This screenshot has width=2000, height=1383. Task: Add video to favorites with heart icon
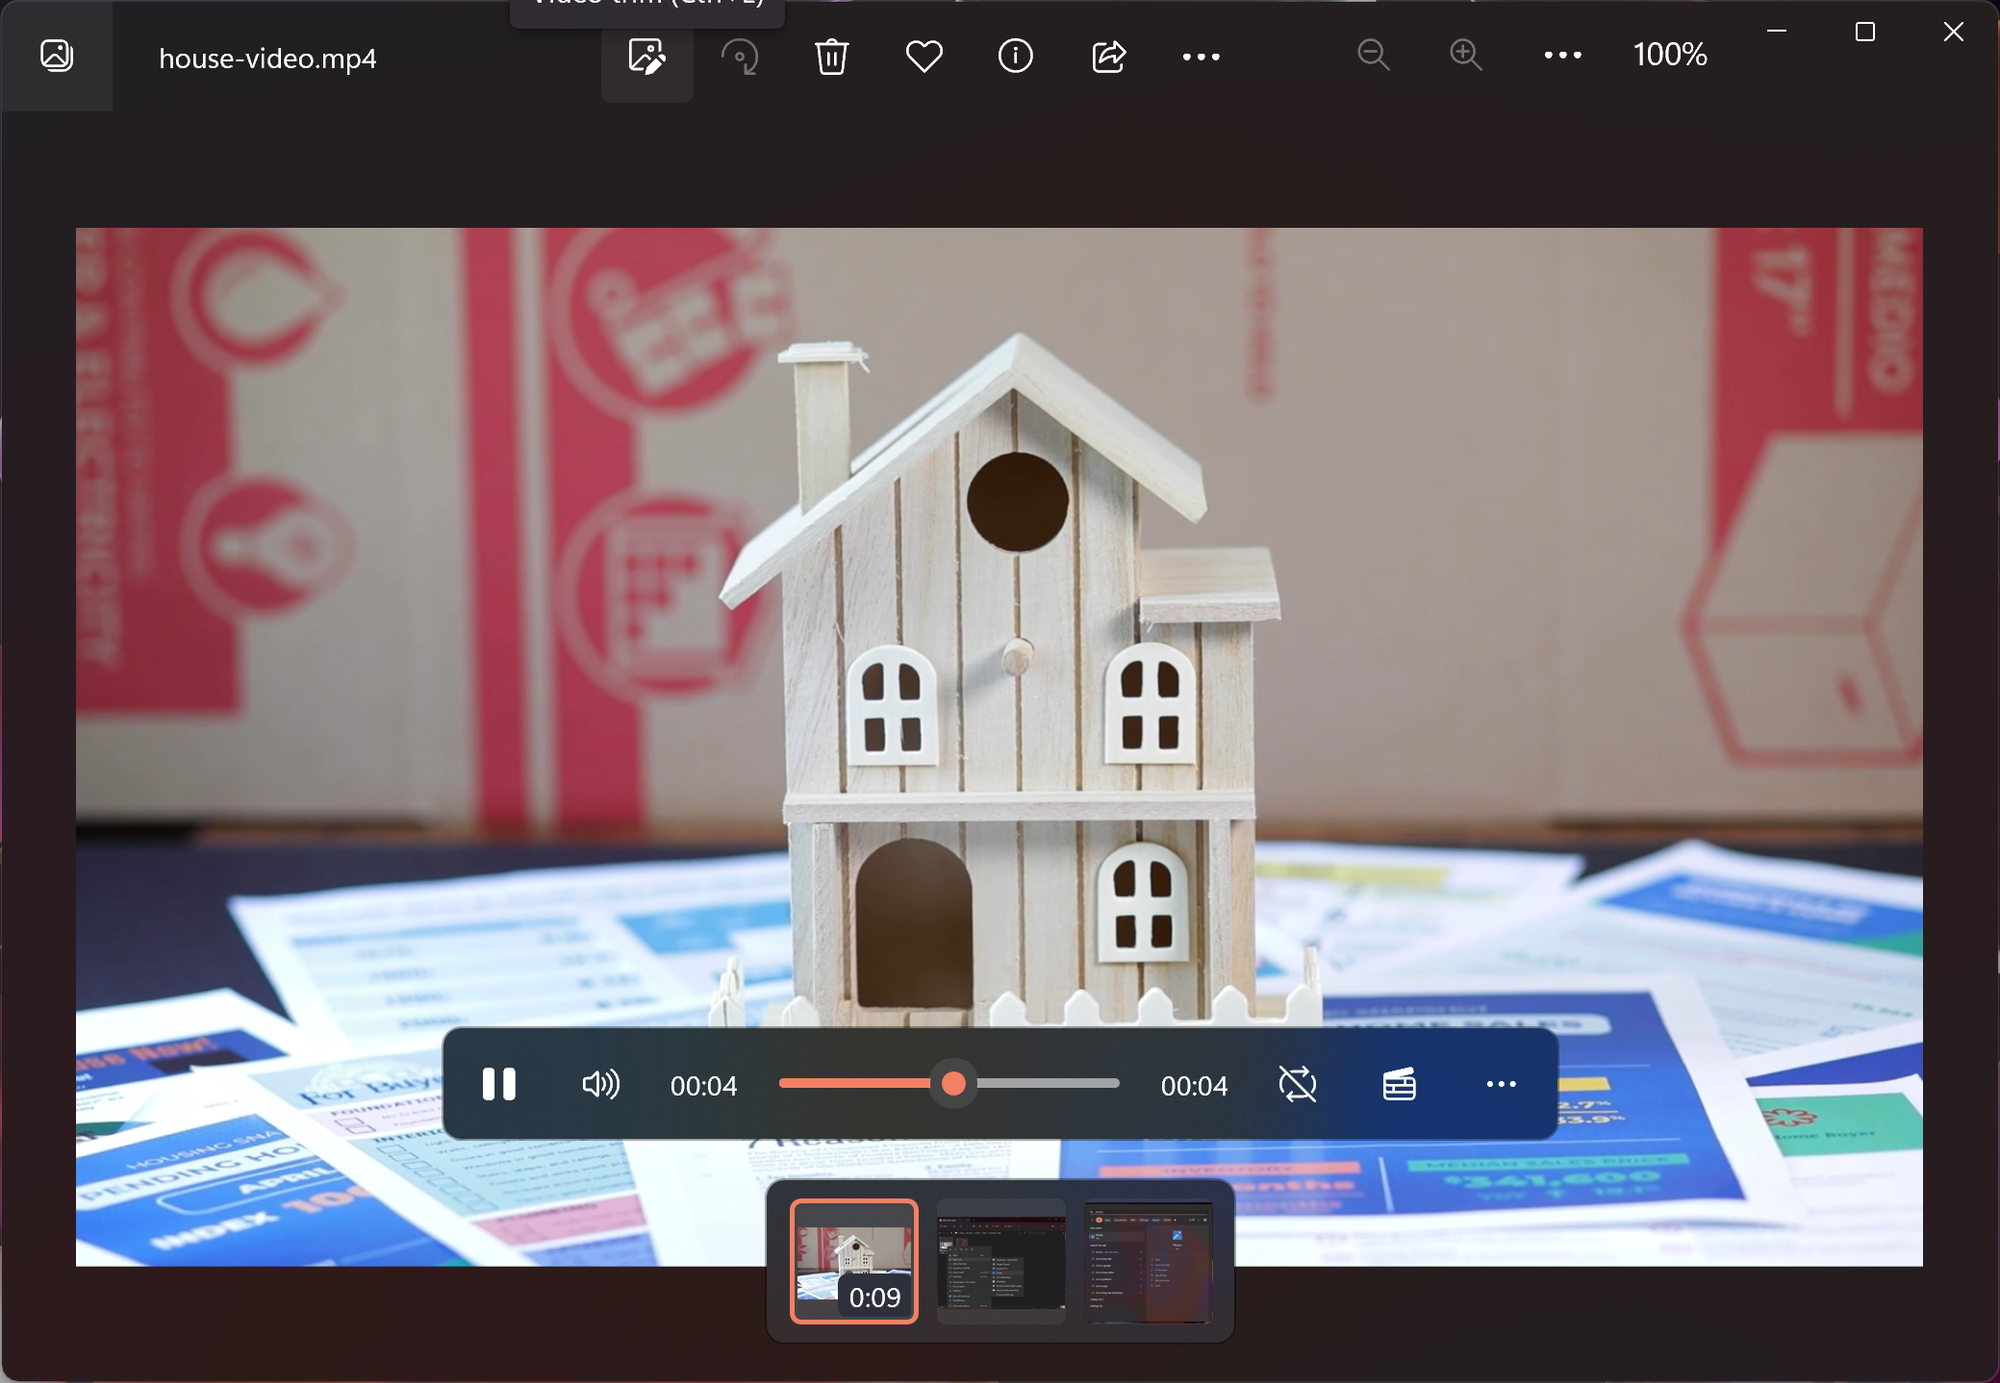(924, 56)
